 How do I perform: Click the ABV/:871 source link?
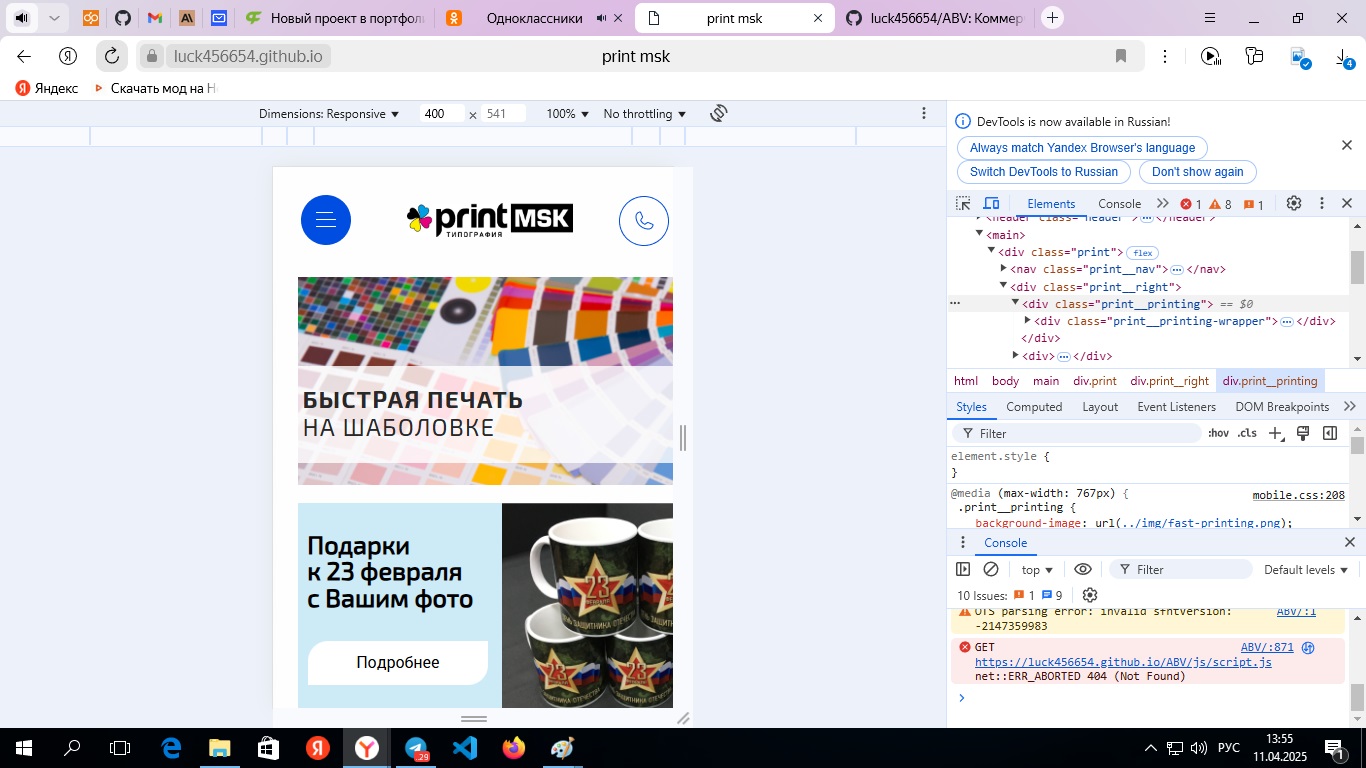click(1267, 647)
